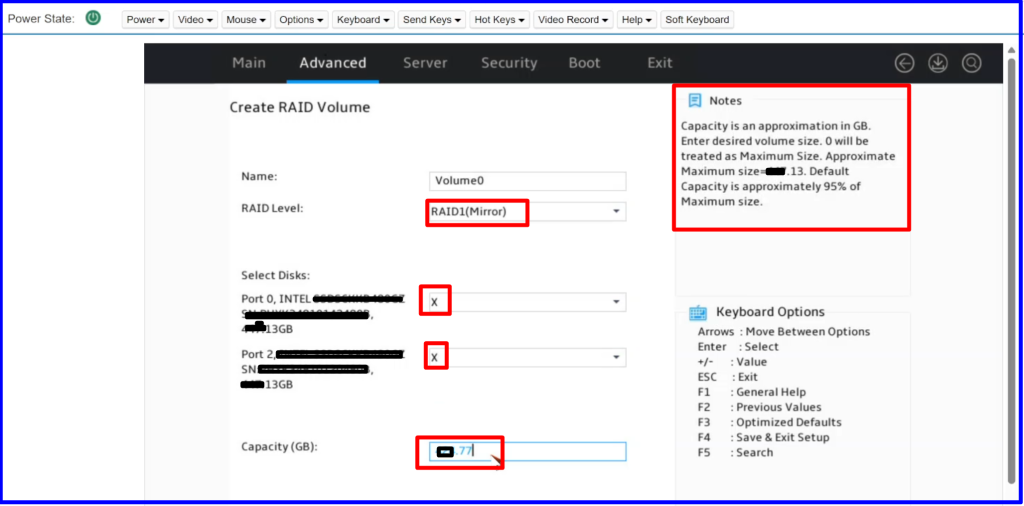Open the Security BIOS tab
The image size is (1024, 506).
[x=509, y=63]
